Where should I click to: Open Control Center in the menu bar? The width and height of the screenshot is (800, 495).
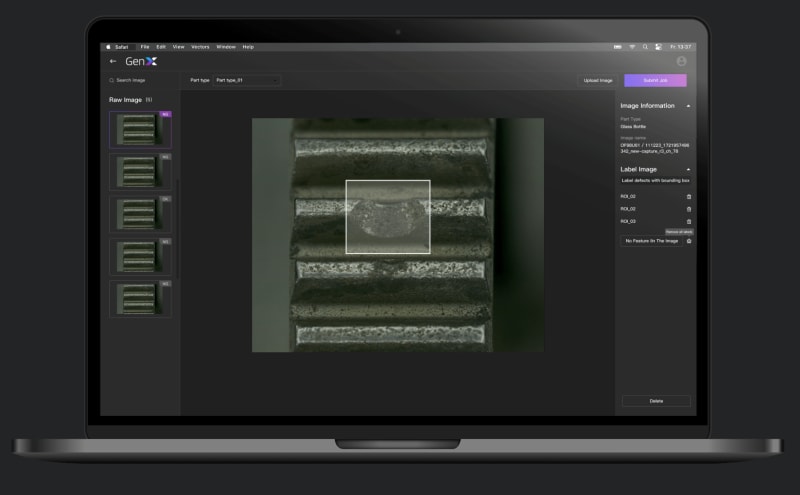(x=658, y=47)
